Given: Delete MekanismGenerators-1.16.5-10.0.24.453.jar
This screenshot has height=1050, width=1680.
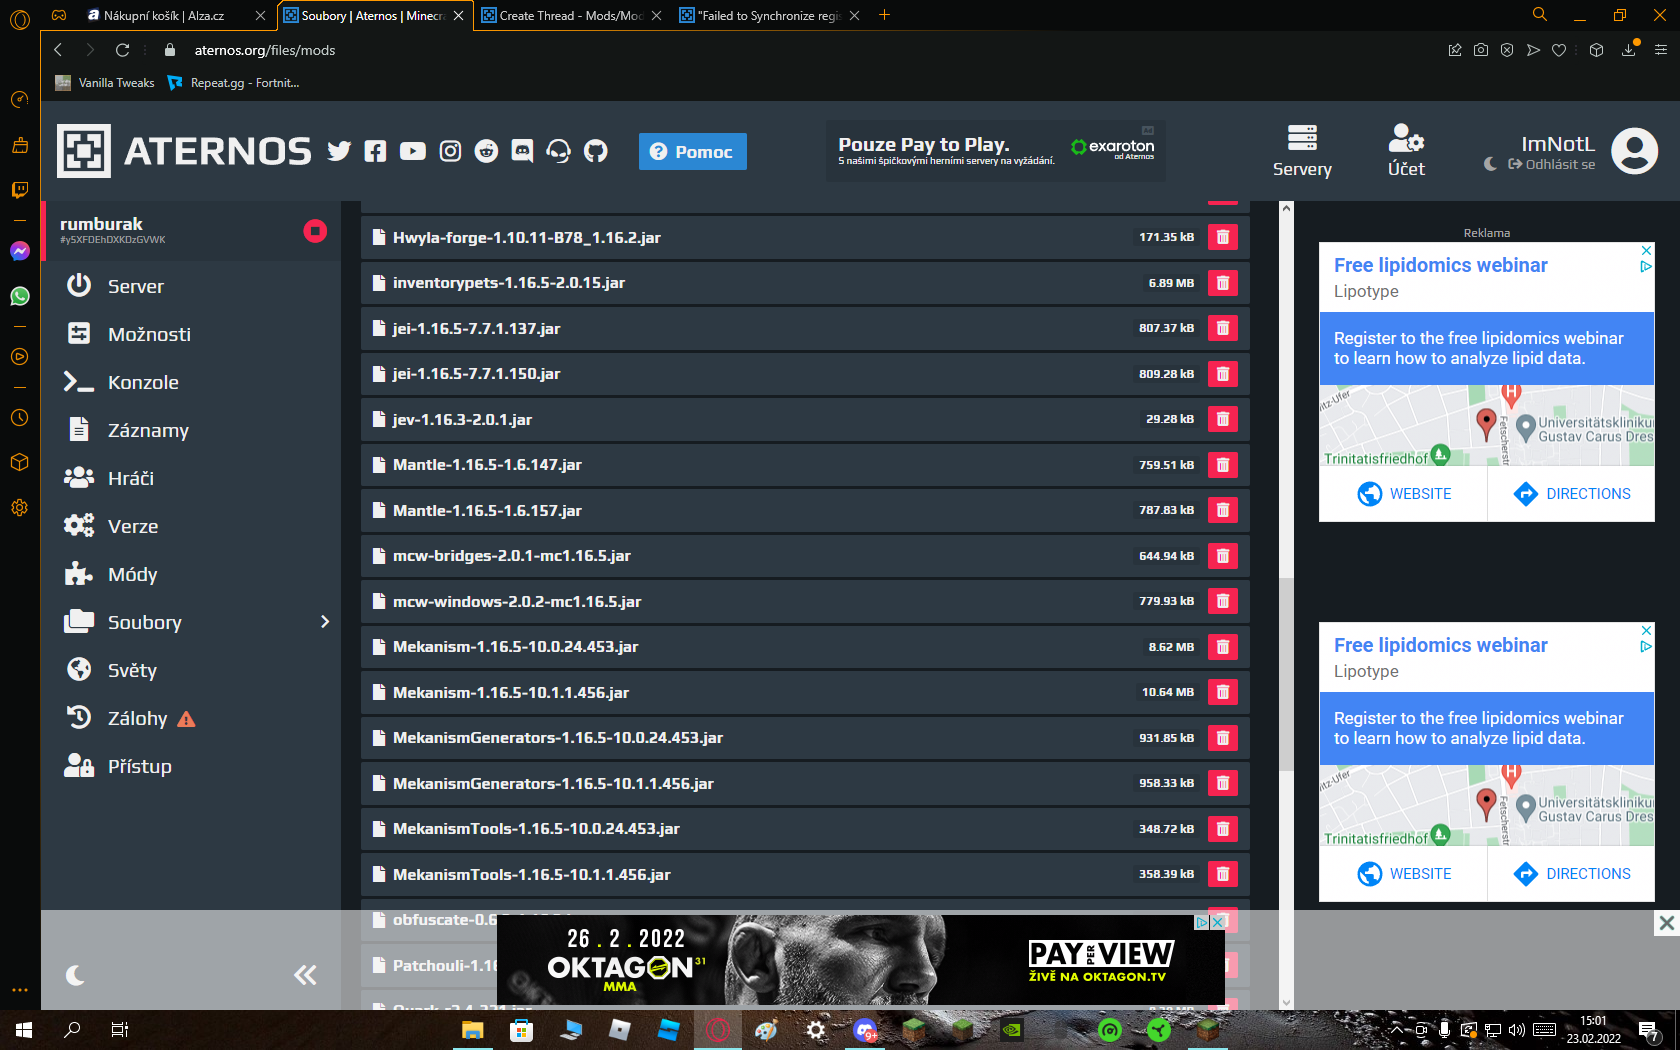Looking at the screenshot, I should (1222, 738).
